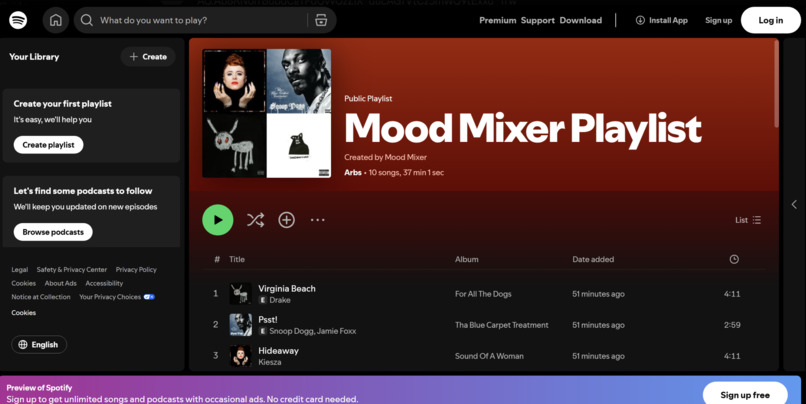This screenshot has height=404, width=806.
Task: Click the Sign up link
Action: click(x=718, y=20)
